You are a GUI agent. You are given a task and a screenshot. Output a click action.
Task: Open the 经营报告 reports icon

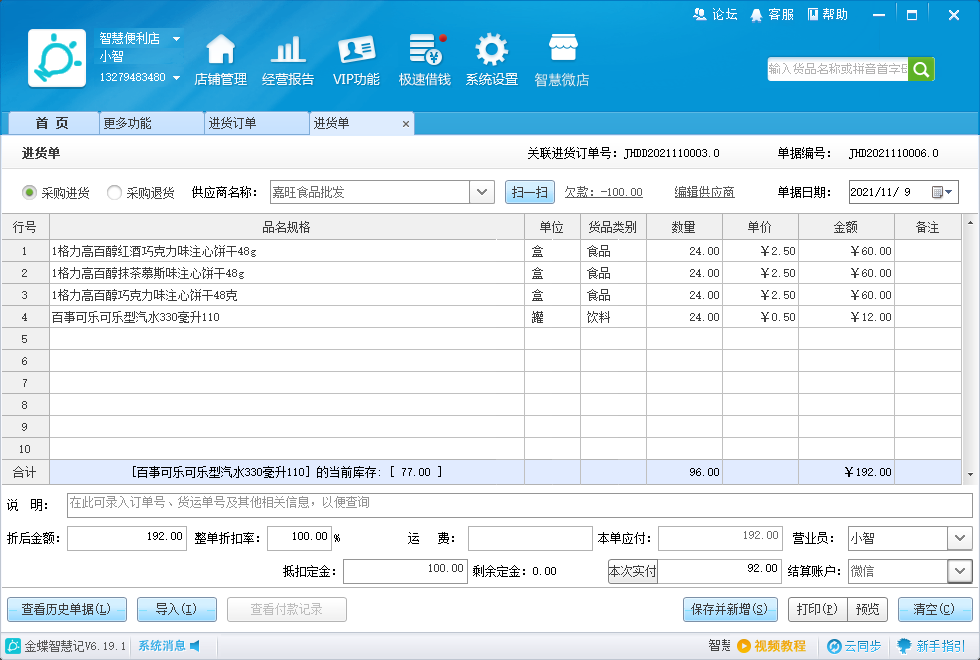(x=288, y=60)
